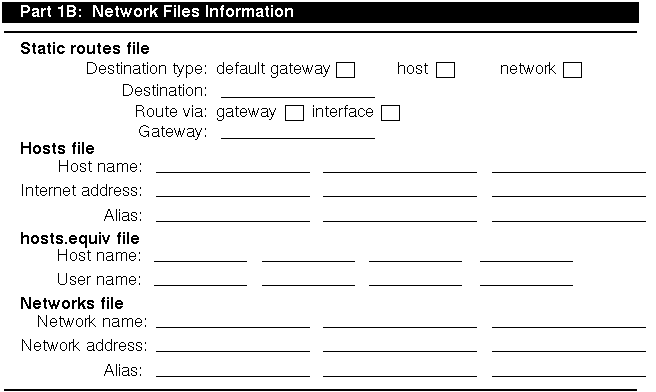Click first Host name field in Hosts file
Image resolution: width=656 pixels, height=392 pixels.
tap(233, 166)
